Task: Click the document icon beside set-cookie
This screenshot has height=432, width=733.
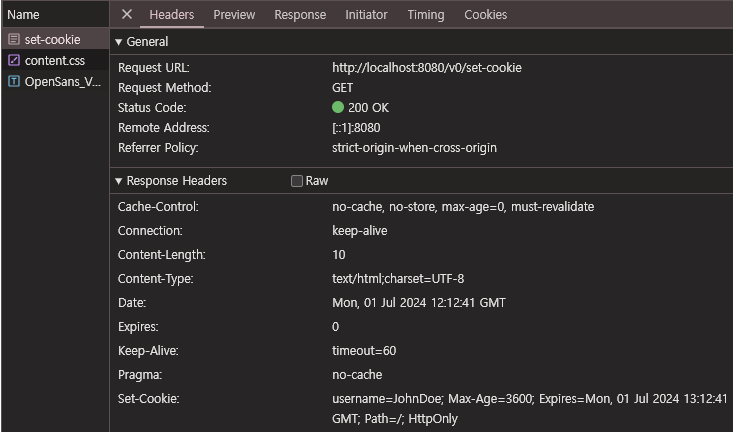Action: tap(14, 39)
